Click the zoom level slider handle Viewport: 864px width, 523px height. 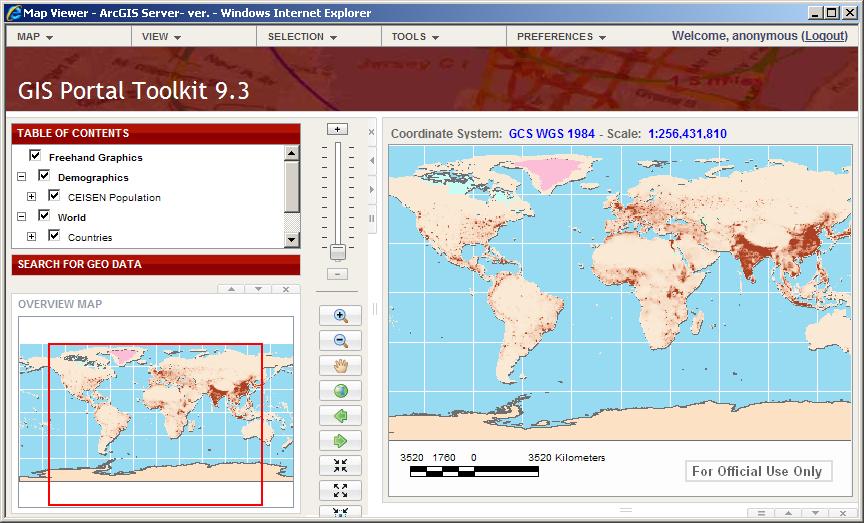click(338, 252)
